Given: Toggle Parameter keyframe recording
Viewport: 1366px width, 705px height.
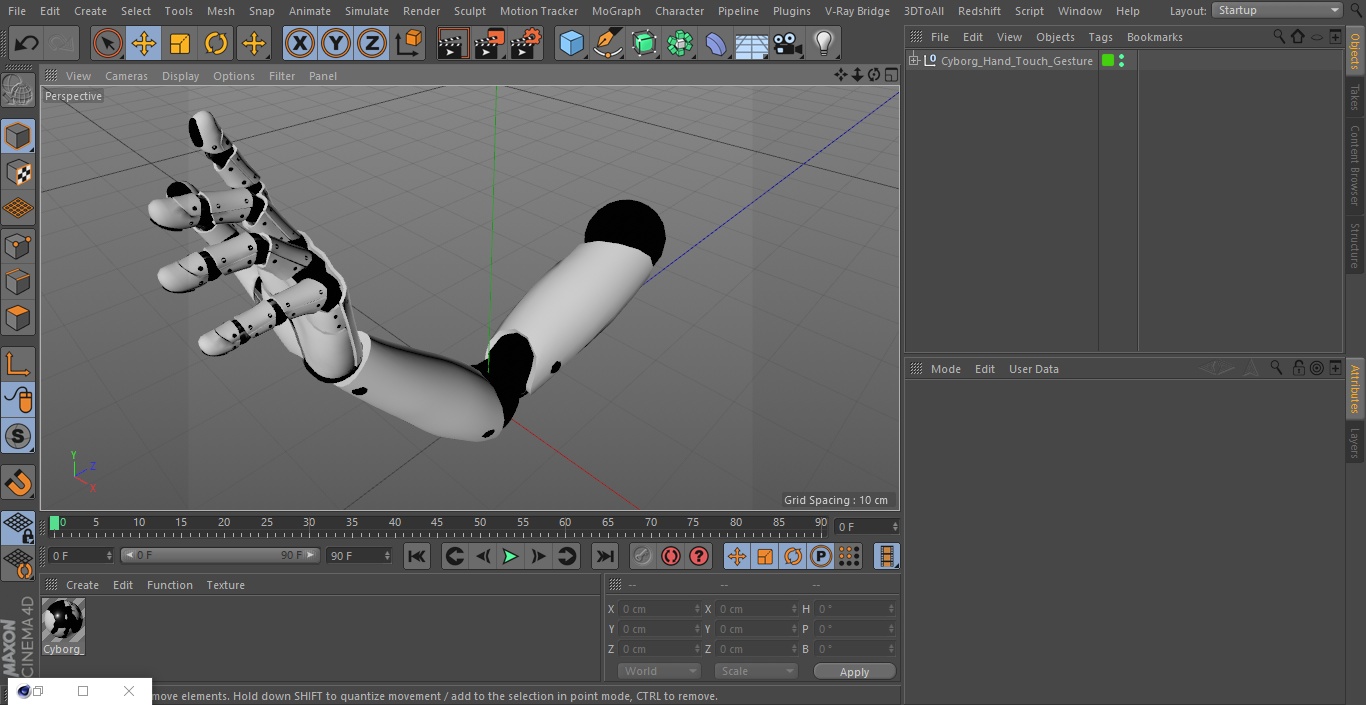Looking at the screenshot, I should tap(821, 556).
